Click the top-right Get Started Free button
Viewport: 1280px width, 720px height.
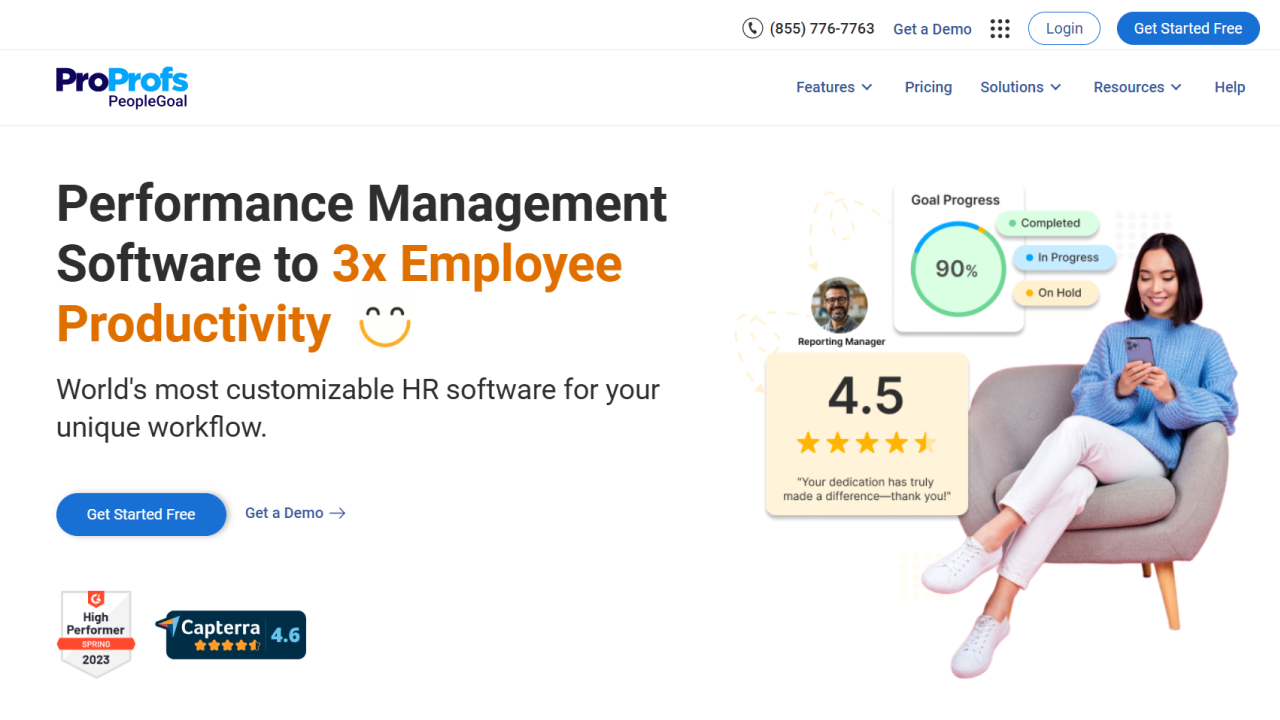tap(1187, 28)
